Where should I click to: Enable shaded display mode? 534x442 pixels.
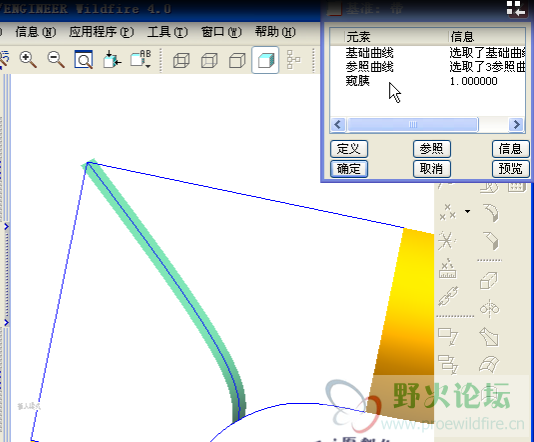pyautogui.click(x=265, y=60)
